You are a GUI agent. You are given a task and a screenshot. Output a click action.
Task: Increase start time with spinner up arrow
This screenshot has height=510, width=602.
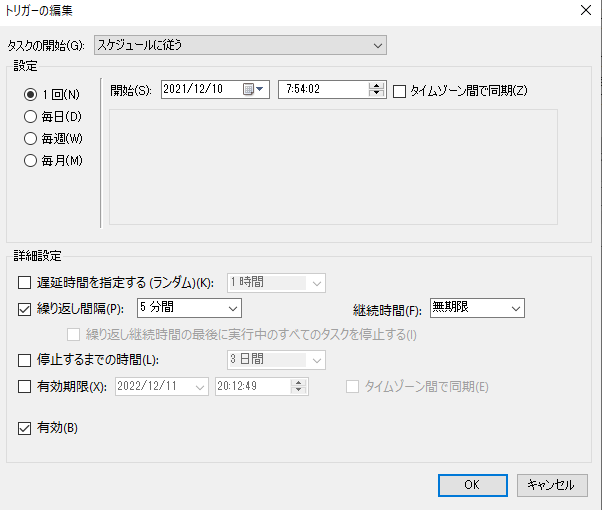[376, 86]
